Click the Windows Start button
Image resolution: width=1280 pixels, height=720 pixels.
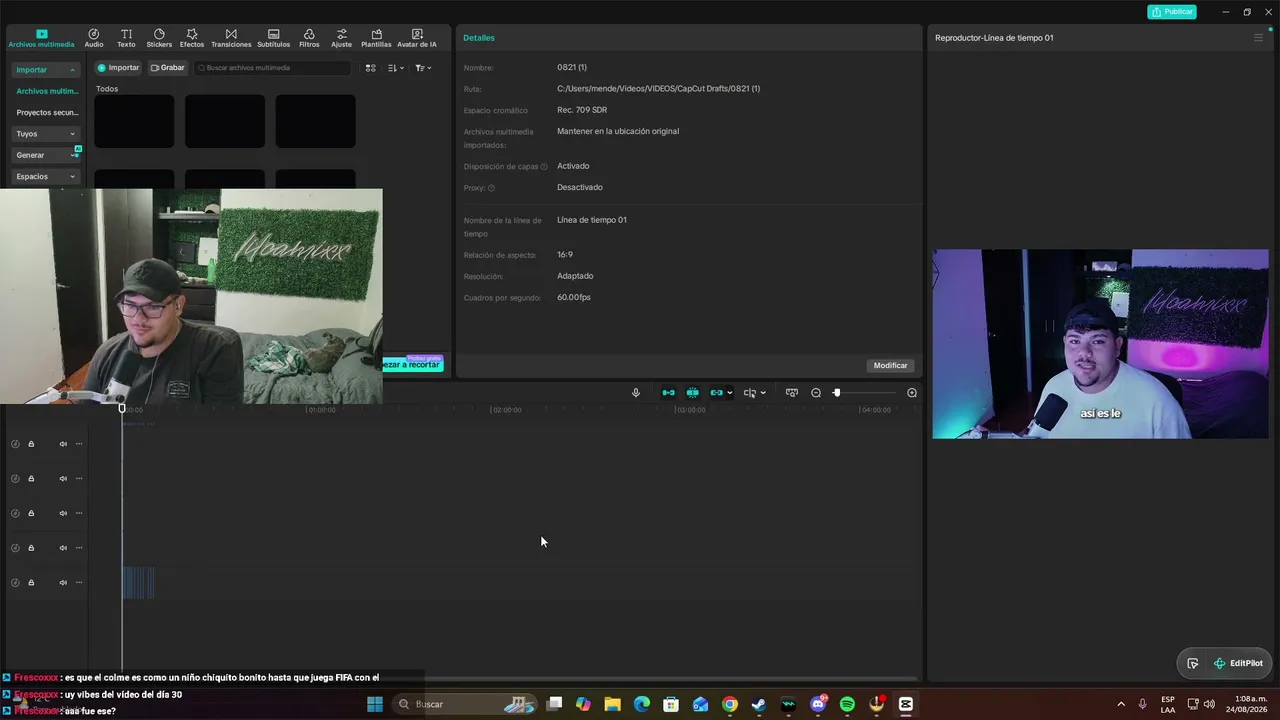pyautogui.click(x=375, y=704)
